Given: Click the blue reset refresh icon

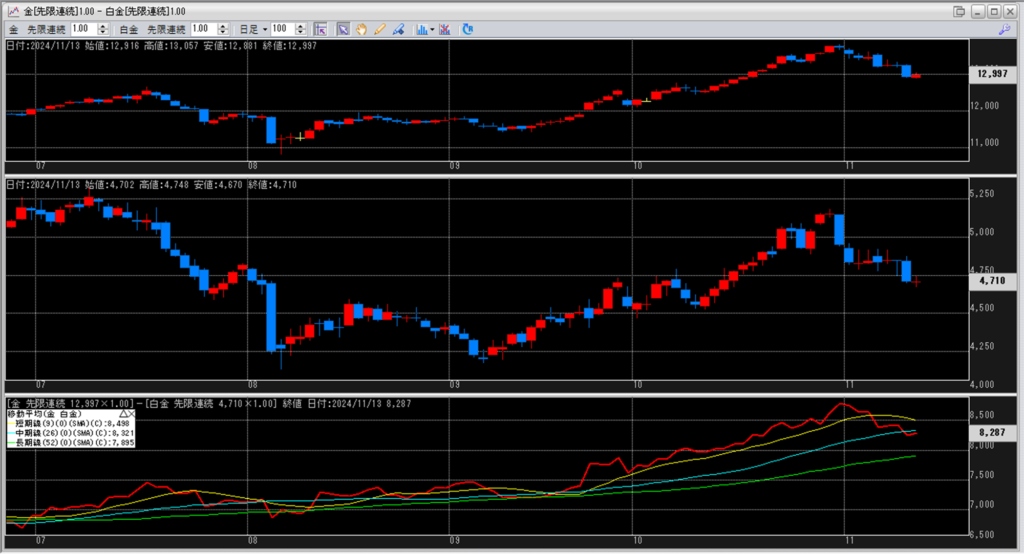Looking at the screenshot, I should pyautogui.click(x=468, y=29).
